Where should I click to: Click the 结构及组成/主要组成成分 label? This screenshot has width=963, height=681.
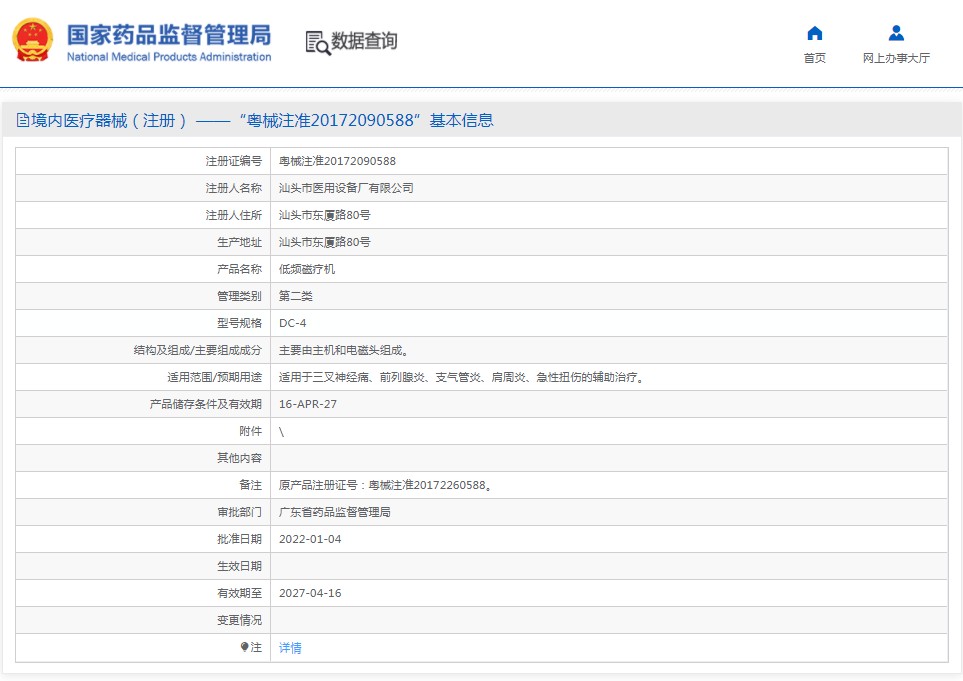pos(198,350)
